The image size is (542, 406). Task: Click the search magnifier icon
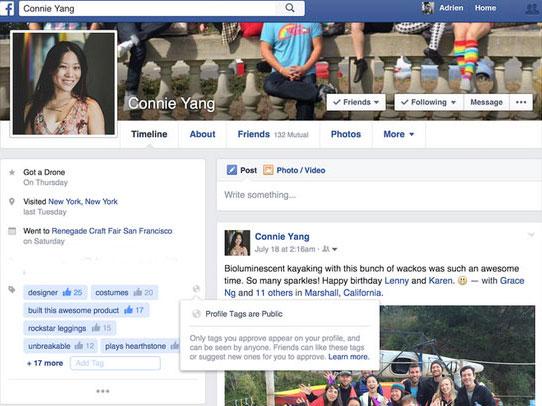point(290,8)
